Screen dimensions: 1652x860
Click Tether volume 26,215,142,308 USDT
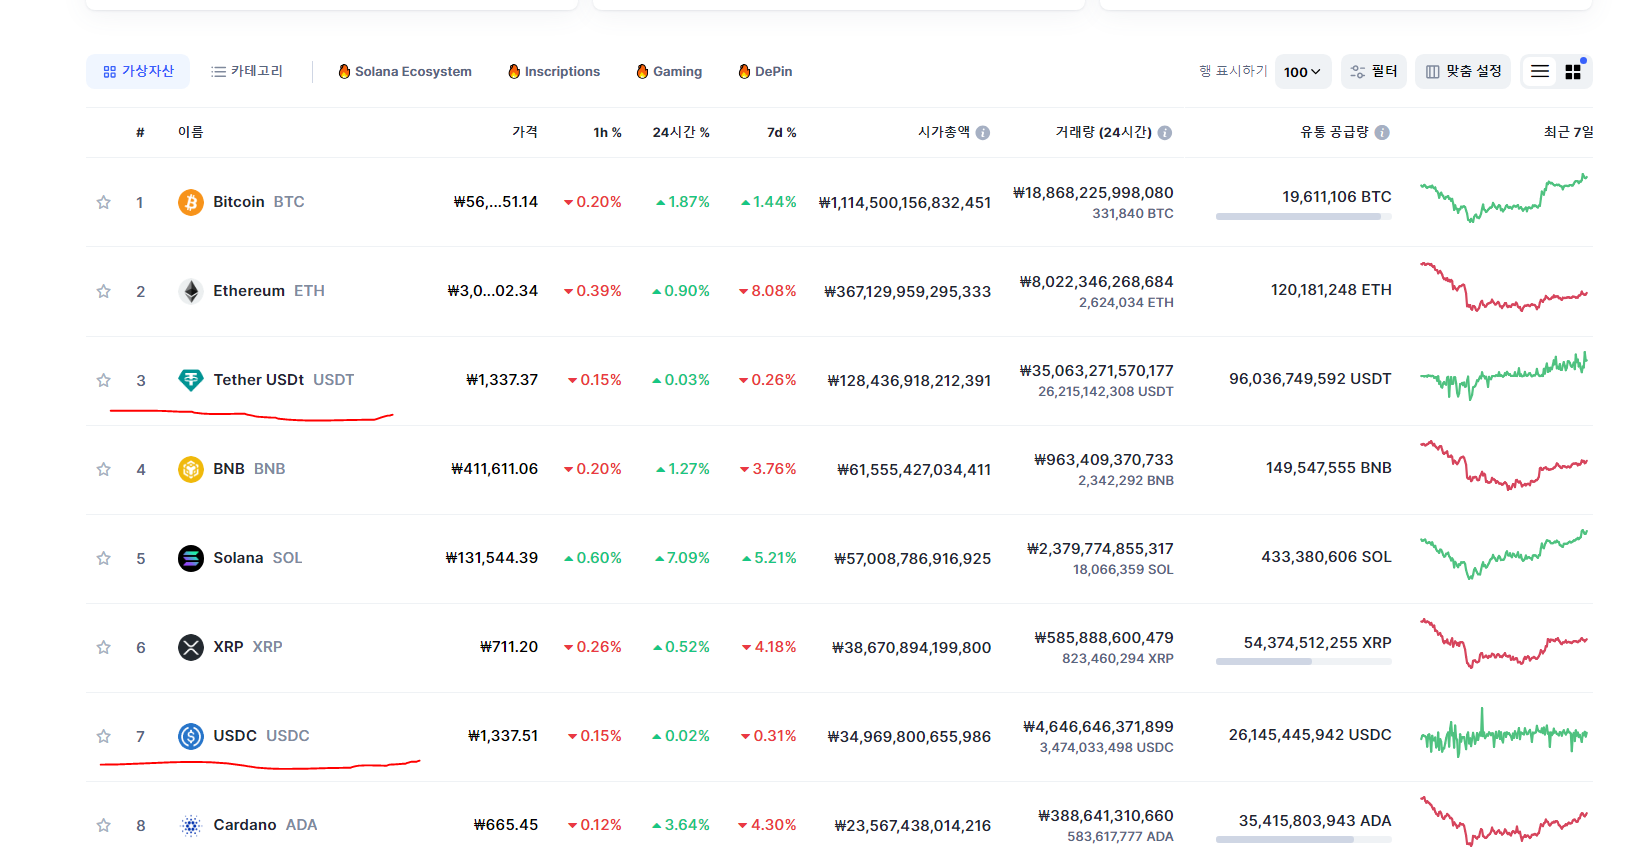pos(1106,392)
